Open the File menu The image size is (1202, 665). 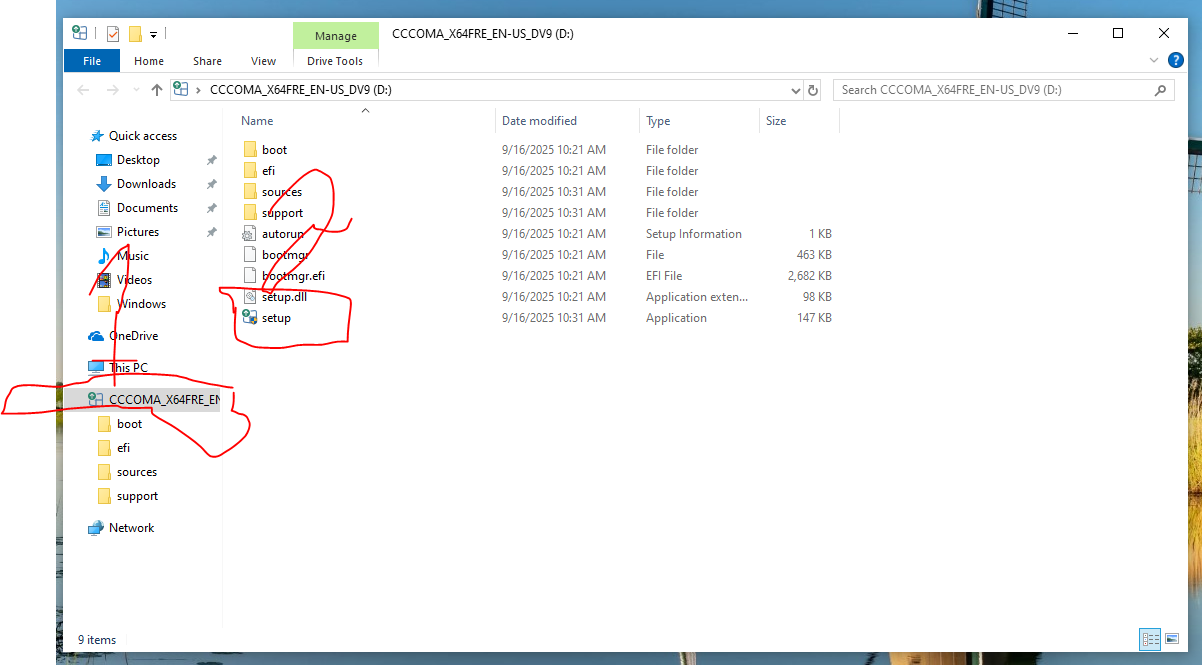92,61
